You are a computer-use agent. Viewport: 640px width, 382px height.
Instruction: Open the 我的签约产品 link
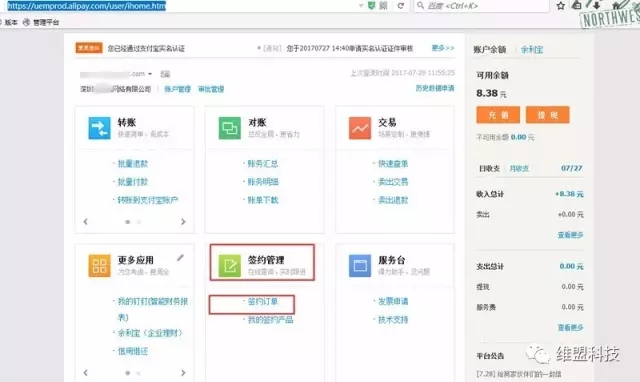[270, 320]
